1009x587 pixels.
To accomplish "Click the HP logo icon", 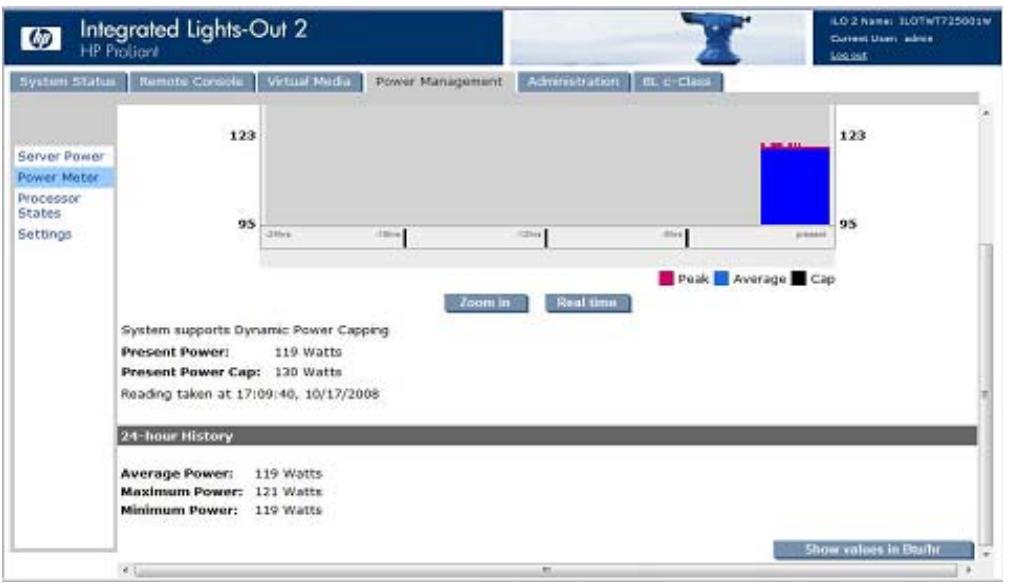I will tap(41, 38).
